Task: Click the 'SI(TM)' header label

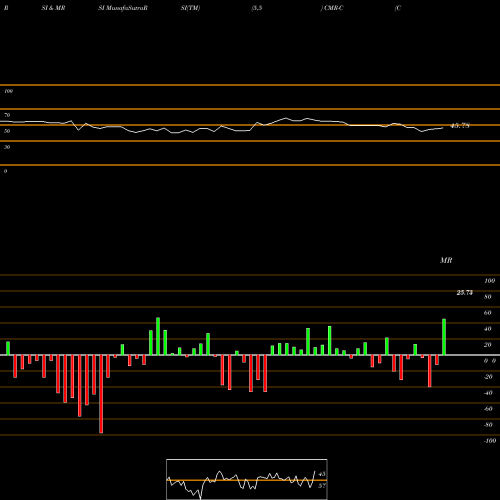Action: [x=190, y=8]
